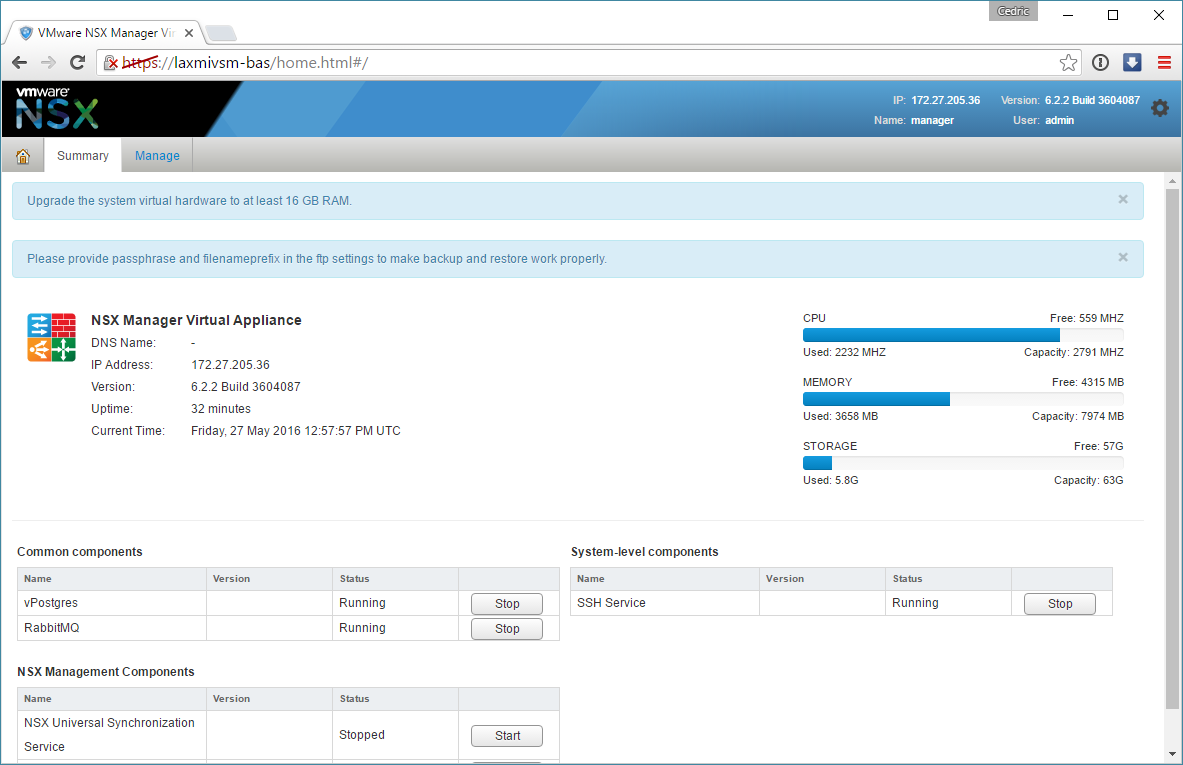The width and height of the screenshot is (1183, 765).
Task: Click the Cedric profile button
Action: point(1013,11)
